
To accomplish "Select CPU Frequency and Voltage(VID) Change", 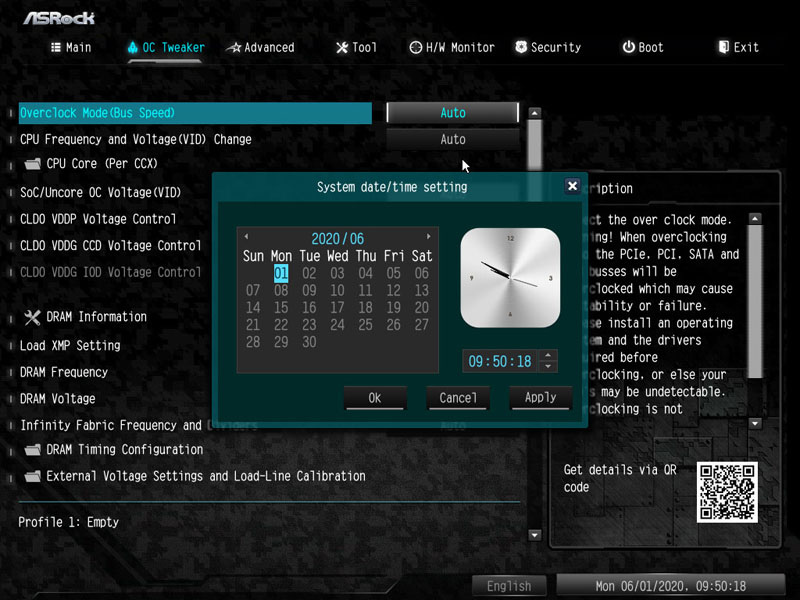I will click(x=136, y=139).
